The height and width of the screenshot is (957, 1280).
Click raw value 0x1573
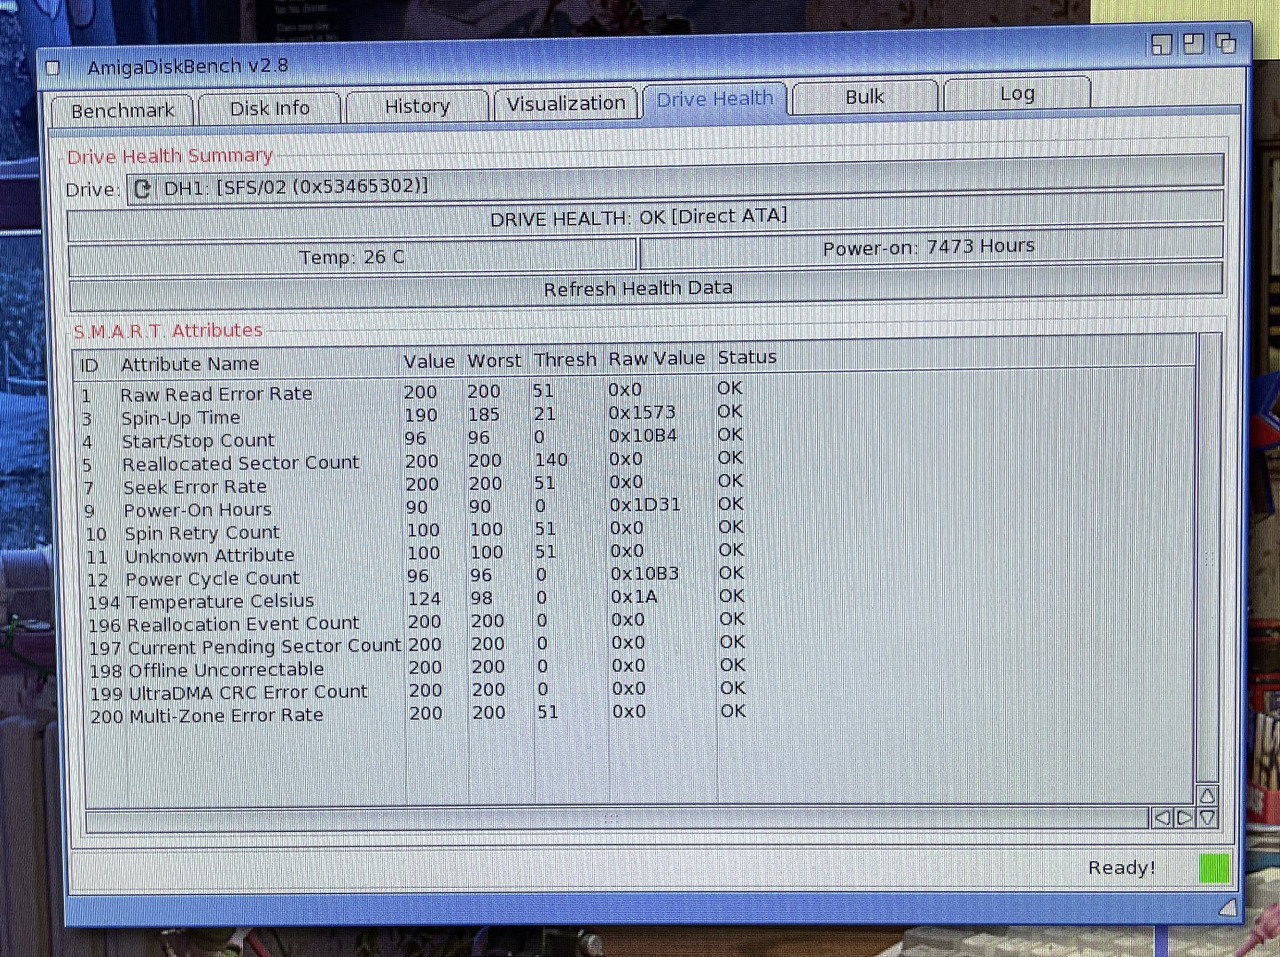[x=642, y=412]
